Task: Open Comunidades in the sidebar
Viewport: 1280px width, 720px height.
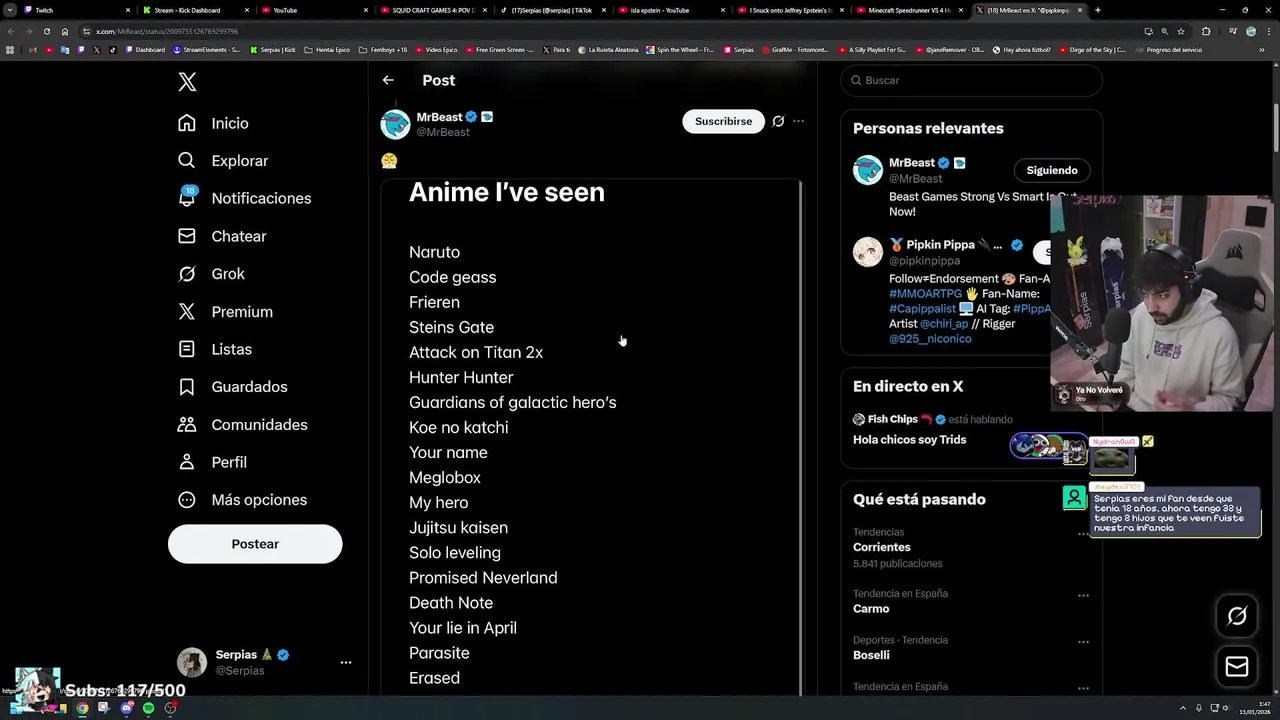Action: tap(242, 425)
